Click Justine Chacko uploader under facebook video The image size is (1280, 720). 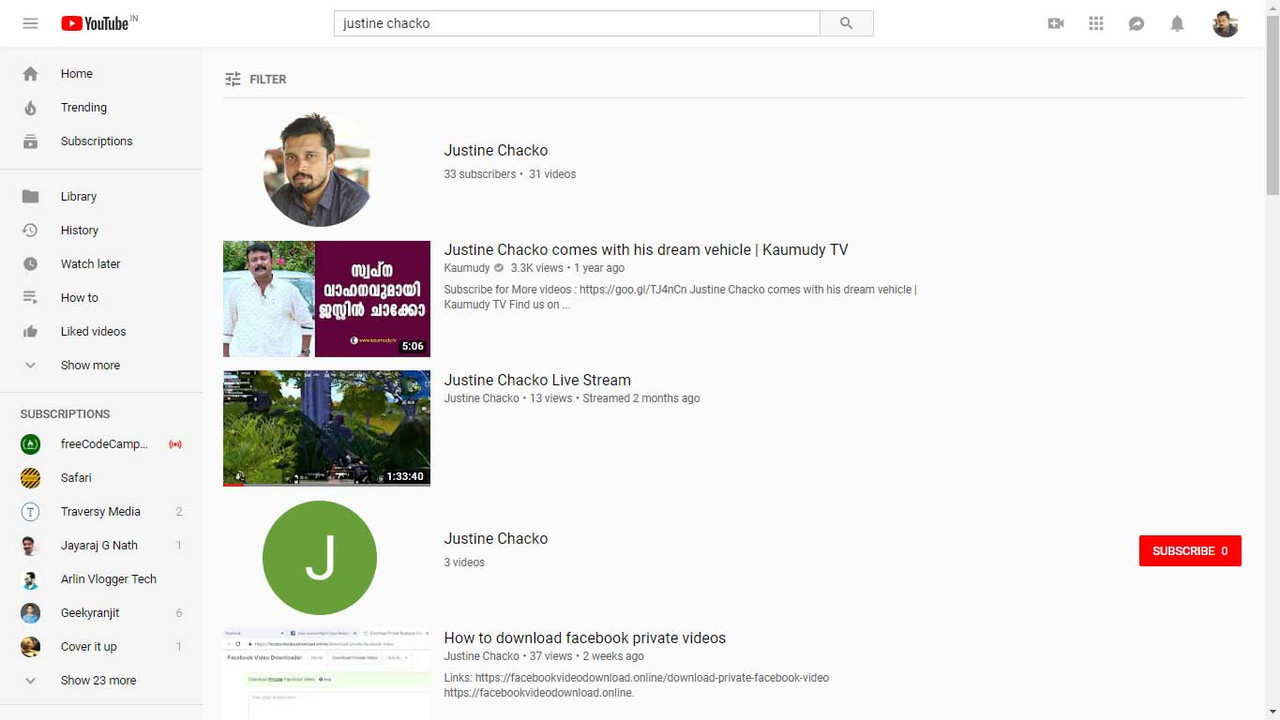(x=481, y=656)
